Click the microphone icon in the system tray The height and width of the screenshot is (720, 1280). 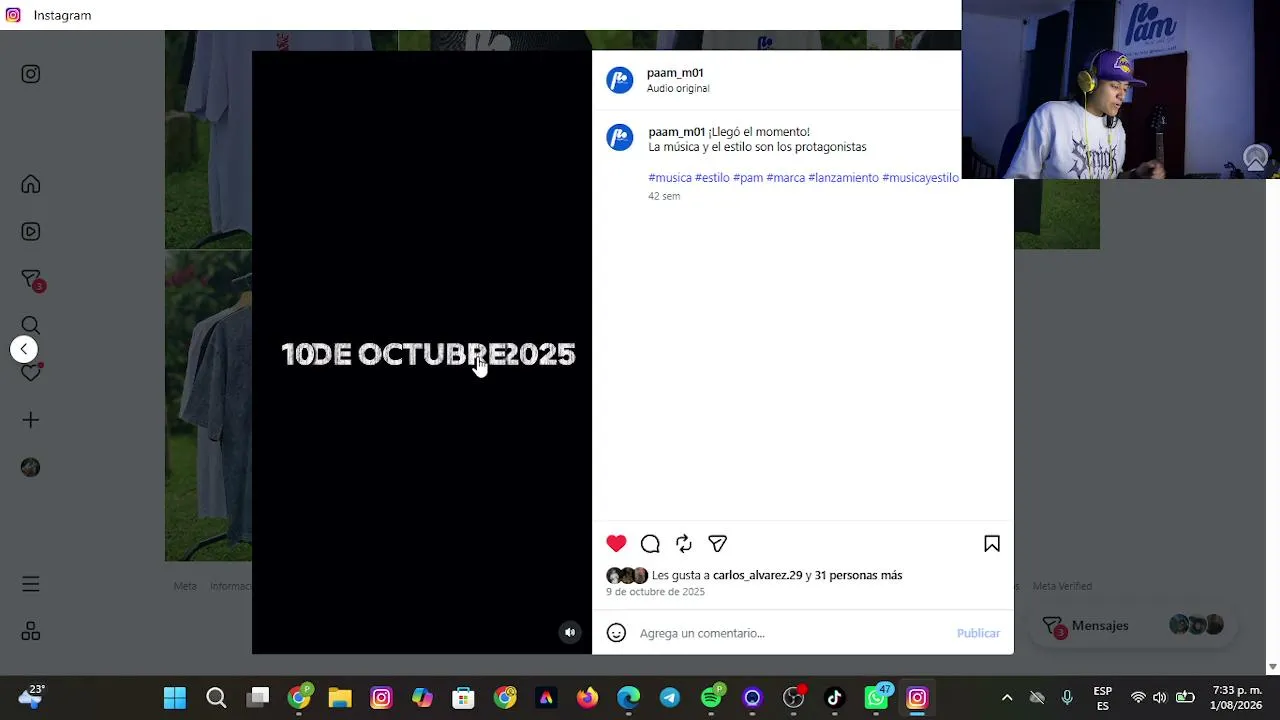(x=1067, y=698)
